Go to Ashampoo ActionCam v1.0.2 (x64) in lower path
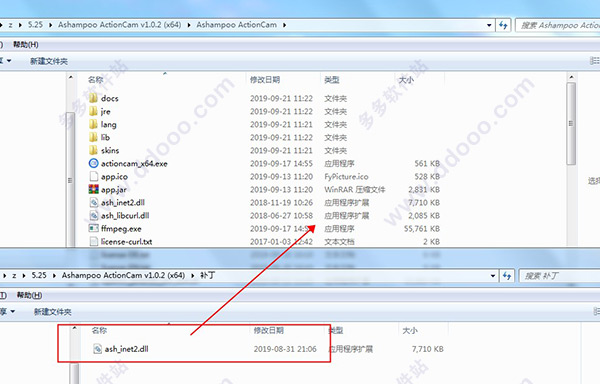This screenshot has width=600, height=384. click(123, 275)
